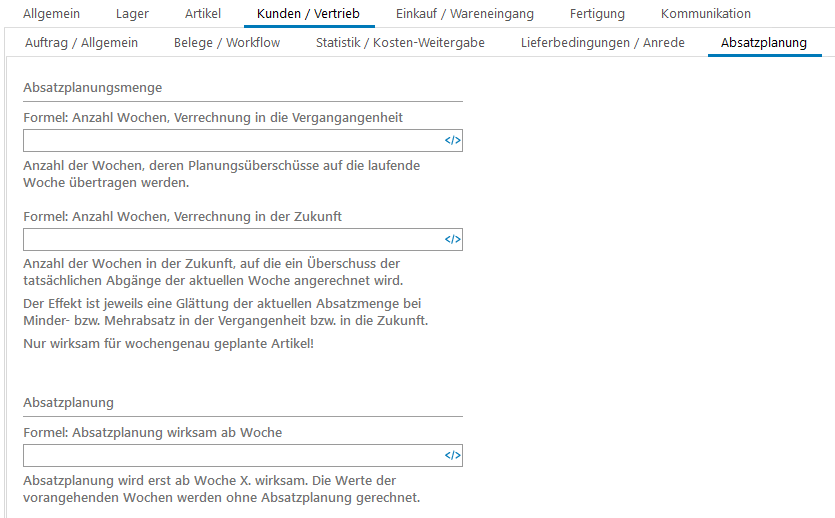835x518 pixels.
Task: Click the Absatzplanung sub-tab
Action: coord(763,43)
